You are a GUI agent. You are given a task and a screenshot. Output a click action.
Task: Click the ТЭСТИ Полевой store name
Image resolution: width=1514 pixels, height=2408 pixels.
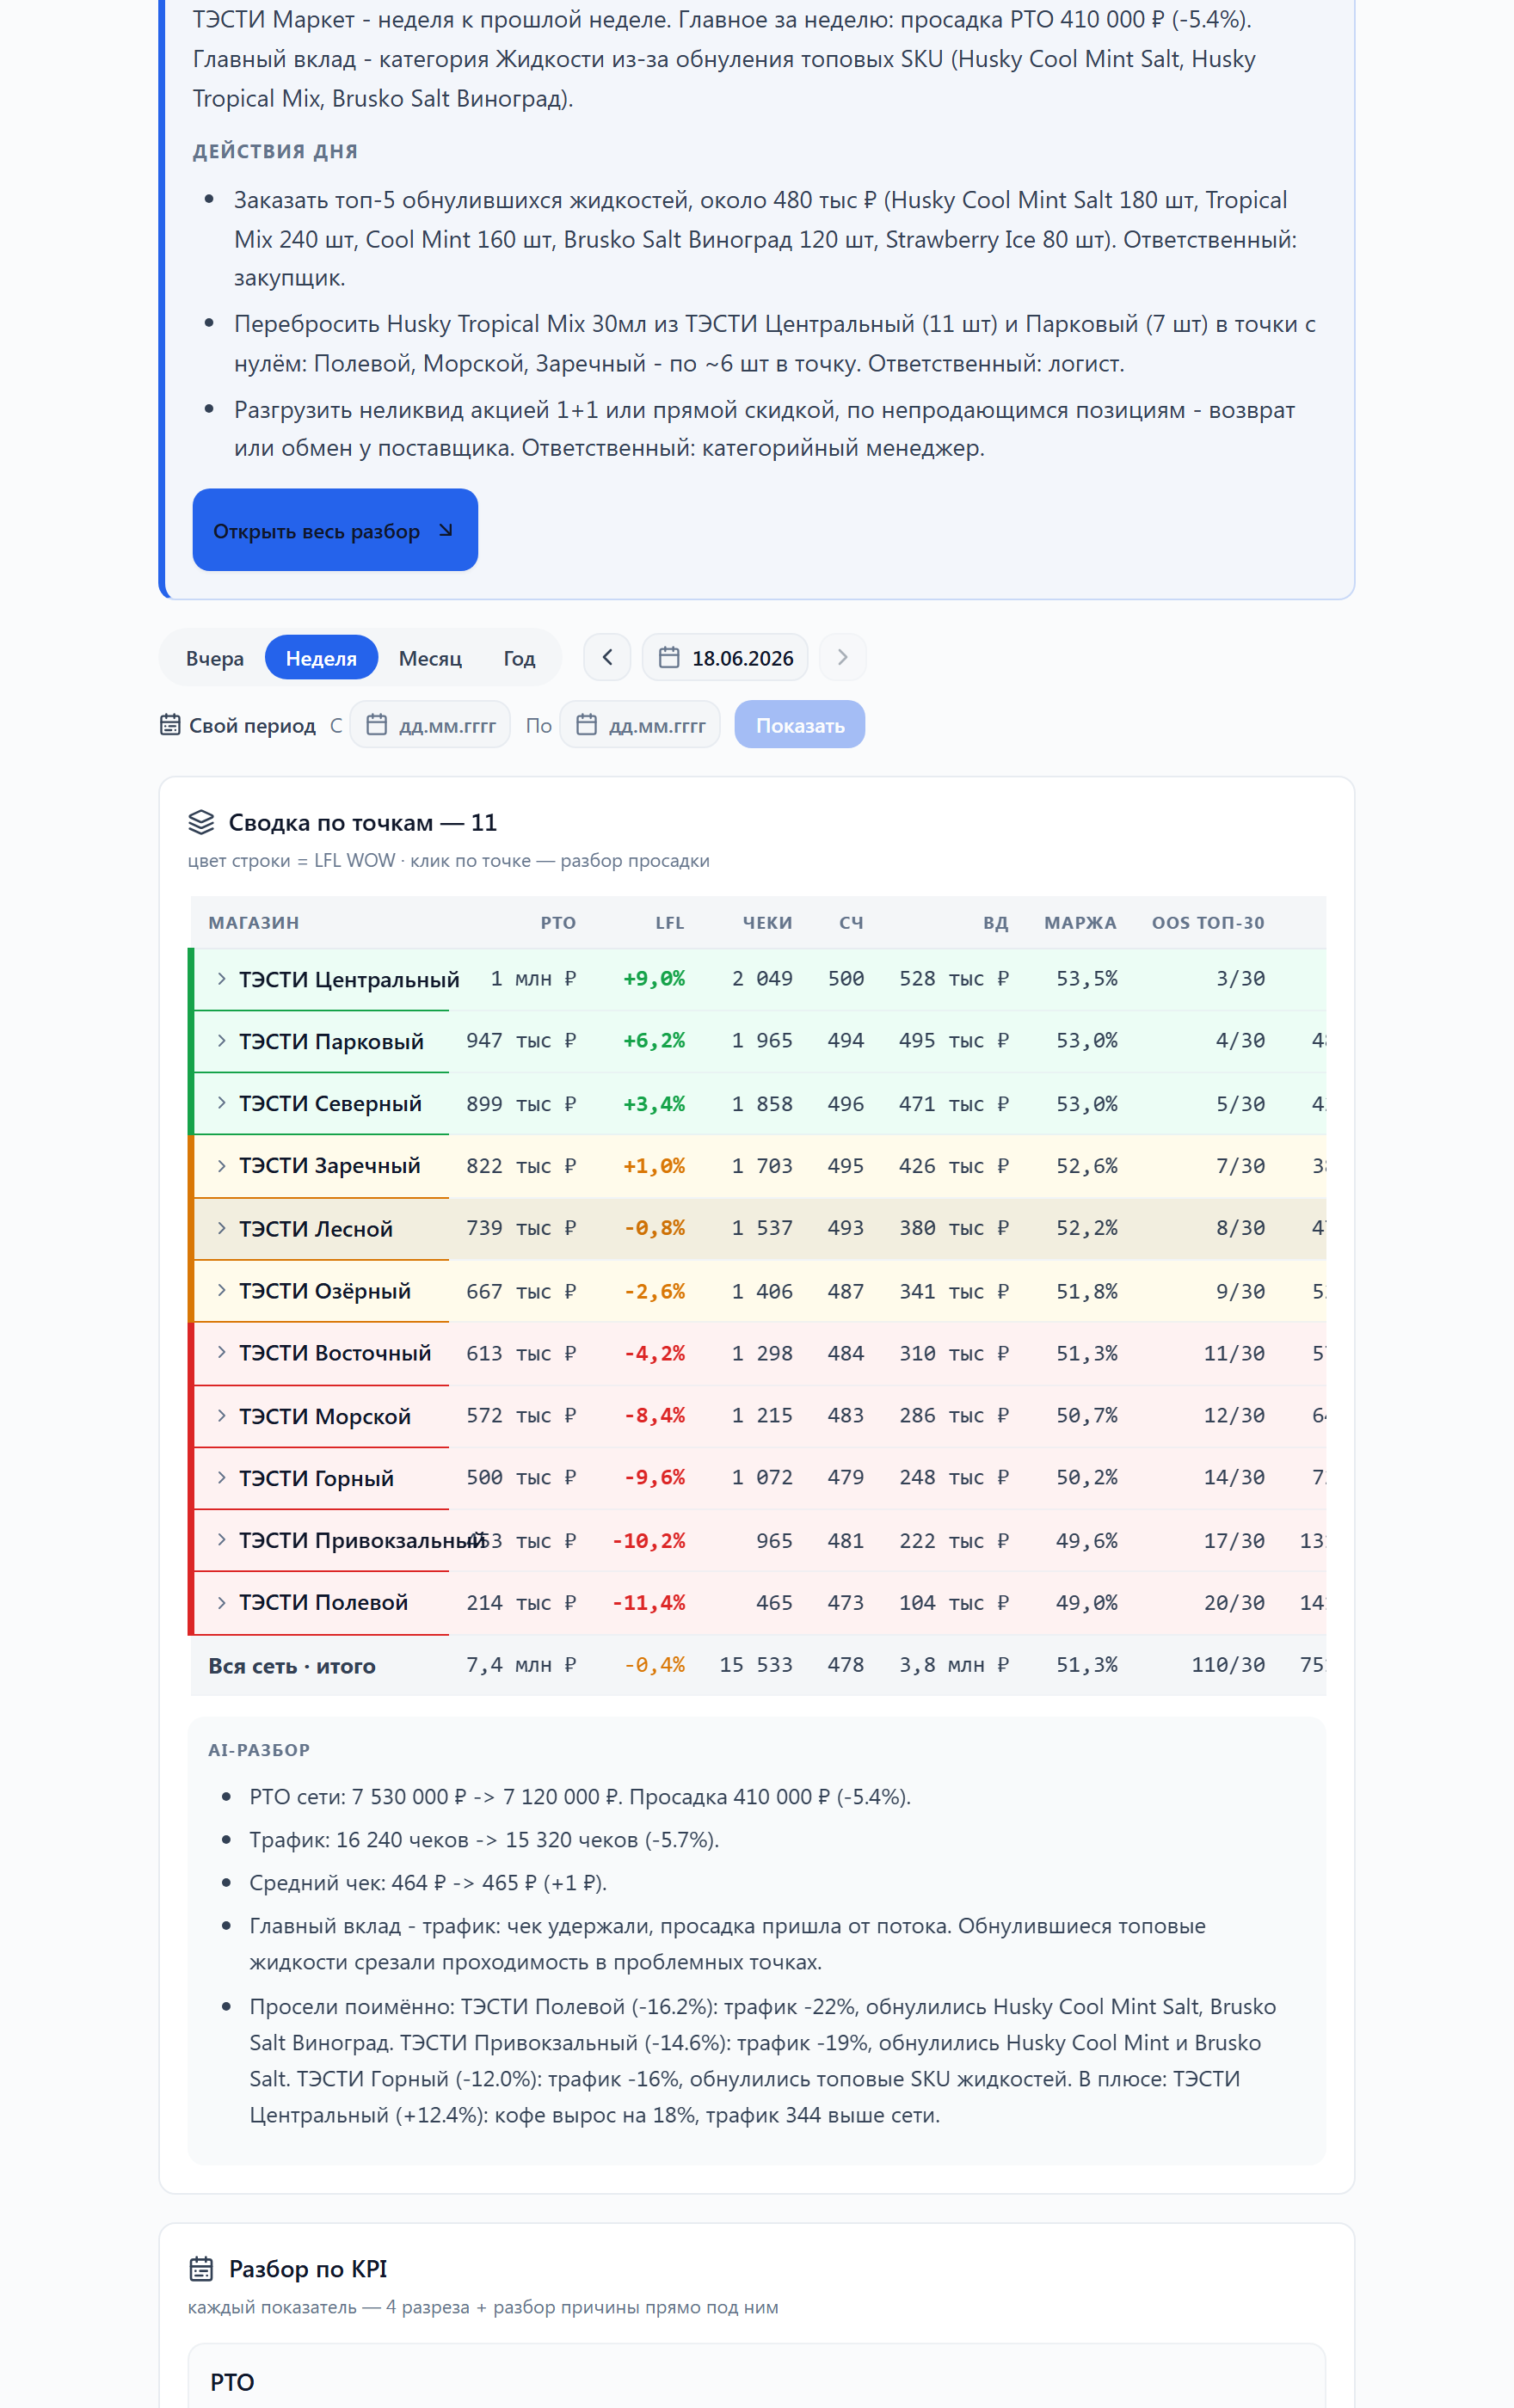point(323,1602)
